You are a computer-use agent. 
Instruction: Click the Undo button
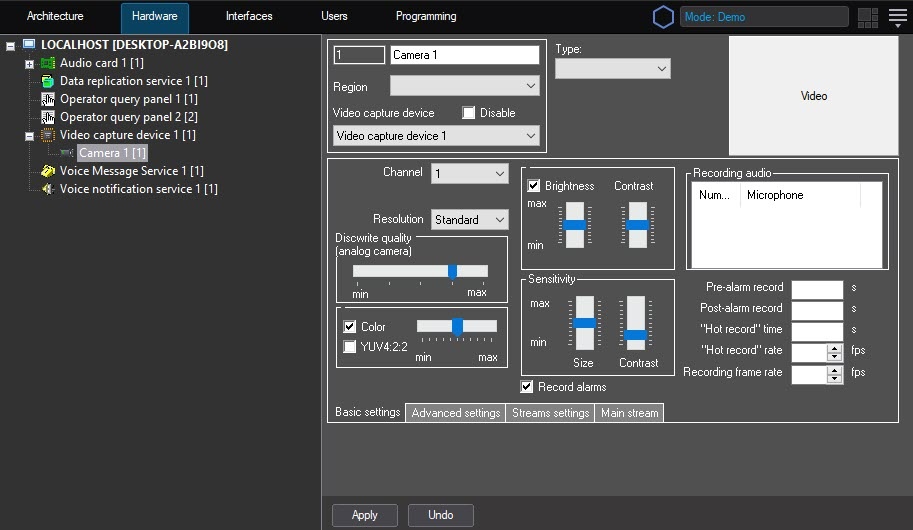coord(440,515)
